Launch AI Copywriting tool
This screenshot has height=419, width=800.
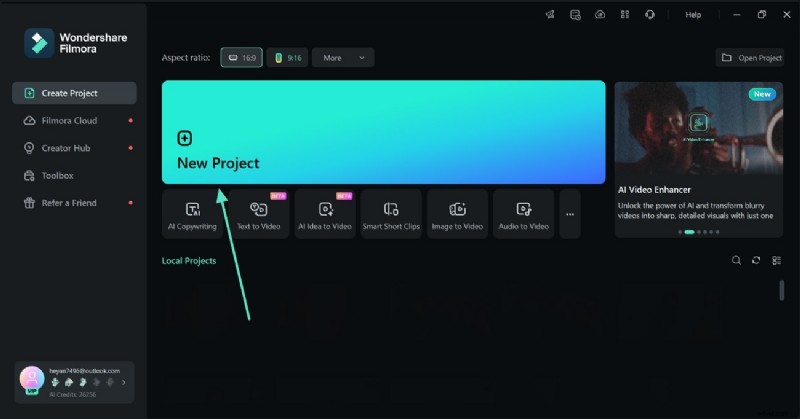pos(192,214)
